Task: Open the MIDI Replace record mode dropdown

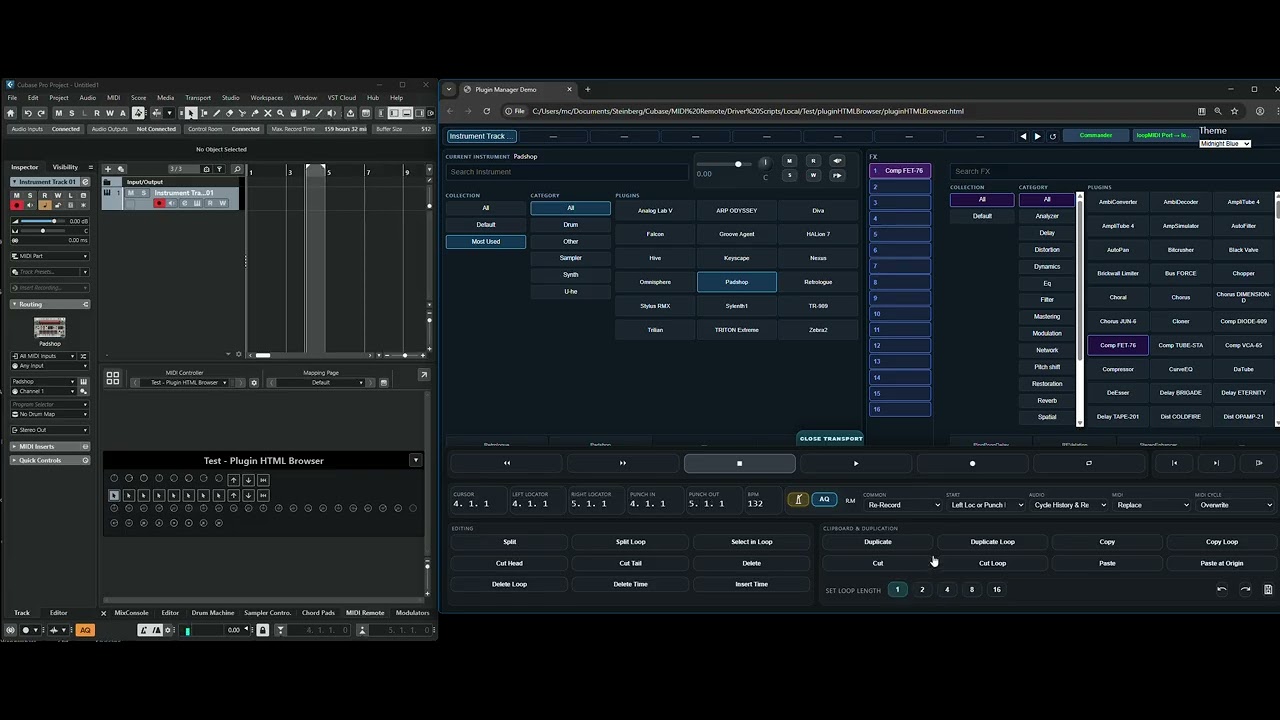Action: click(1152, 505)
